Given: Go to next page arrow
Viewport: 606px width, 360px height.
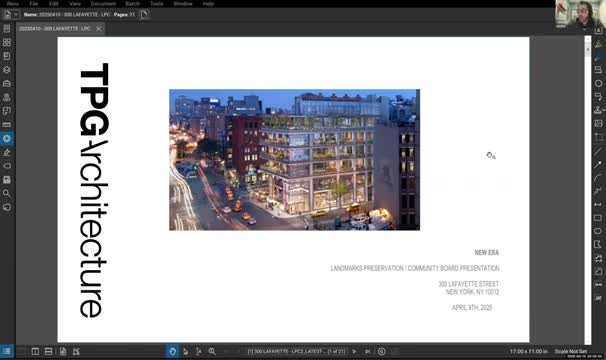Looking at the screenshot, I should tap(354, 351).
